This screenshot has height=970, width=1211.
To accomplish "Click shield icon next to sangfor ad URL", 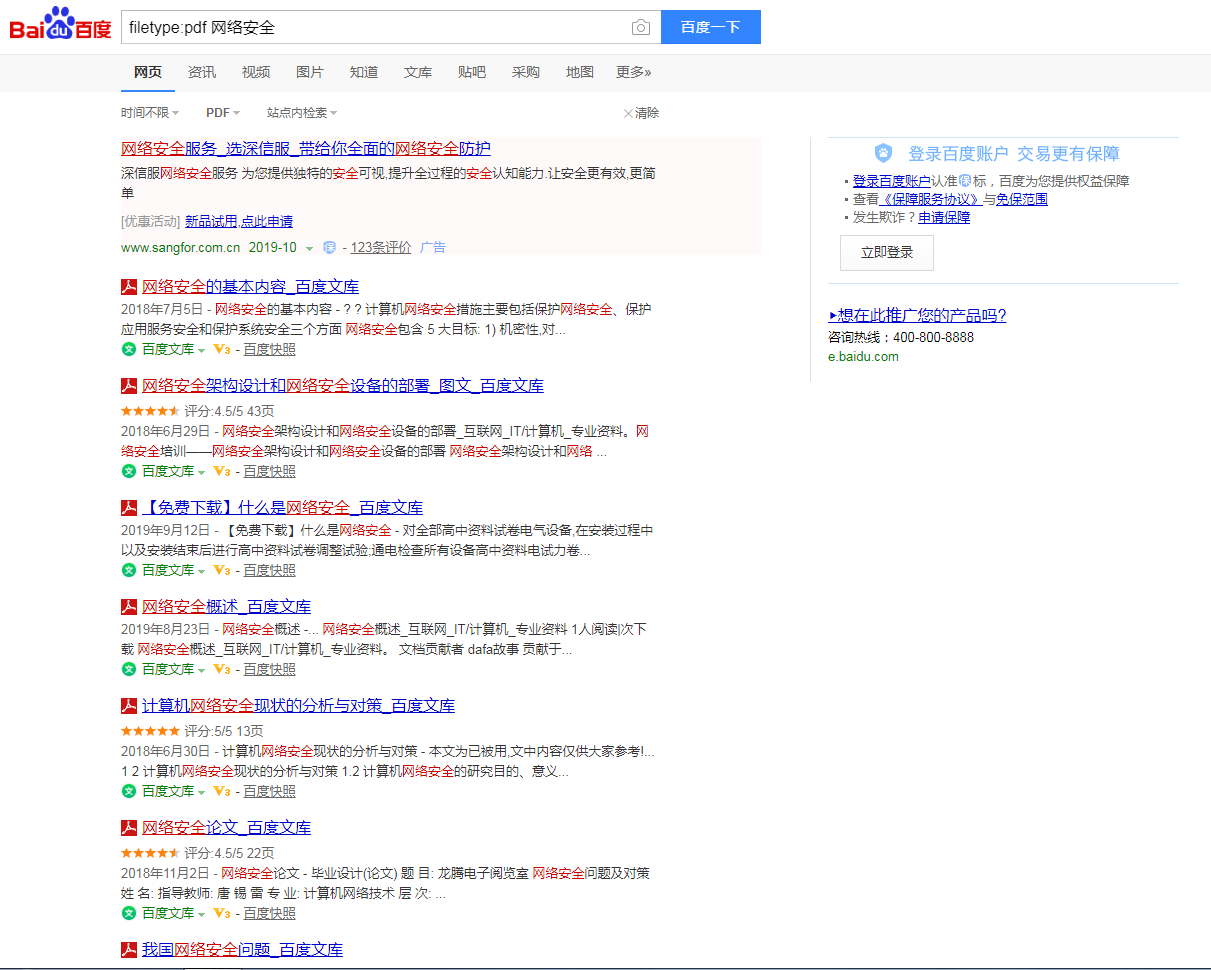I will click(x=329, y=248).
